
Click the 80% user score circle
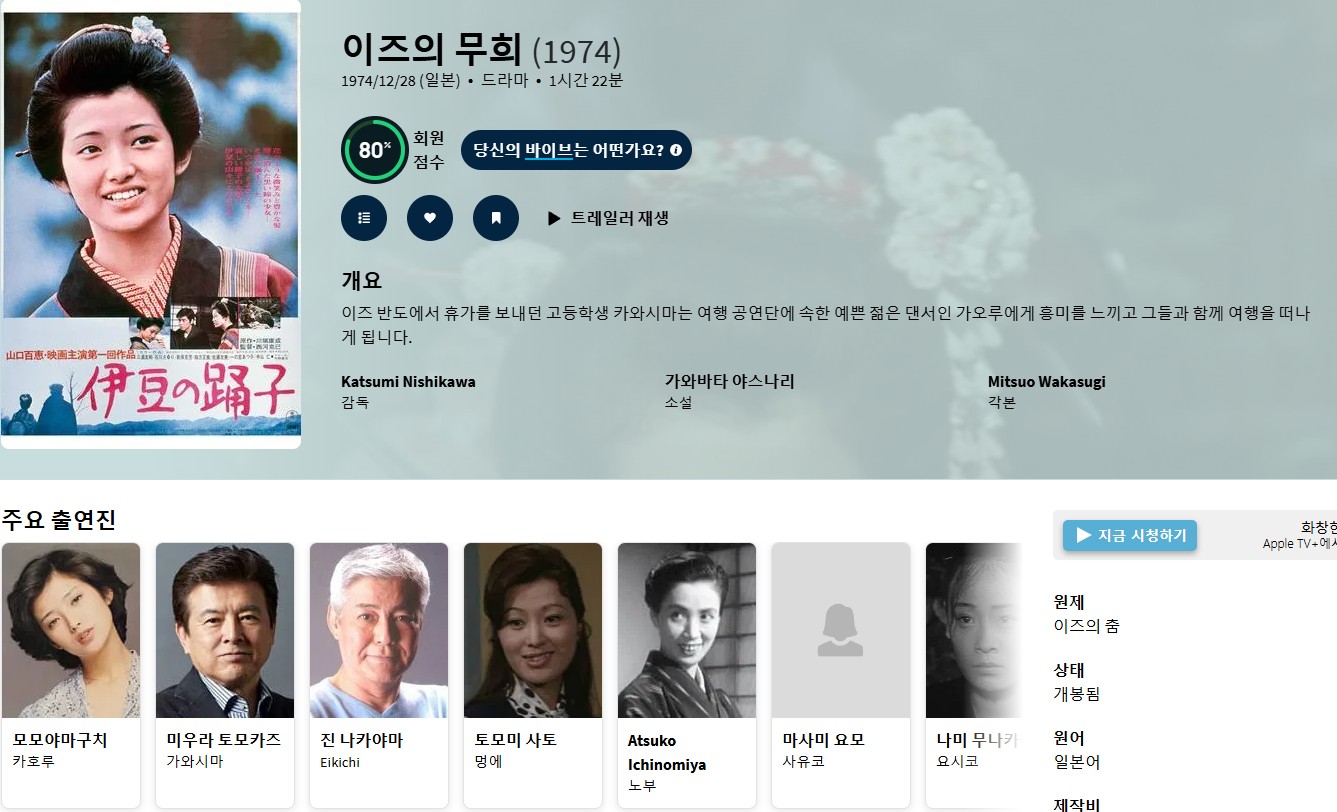pos(375,150)
